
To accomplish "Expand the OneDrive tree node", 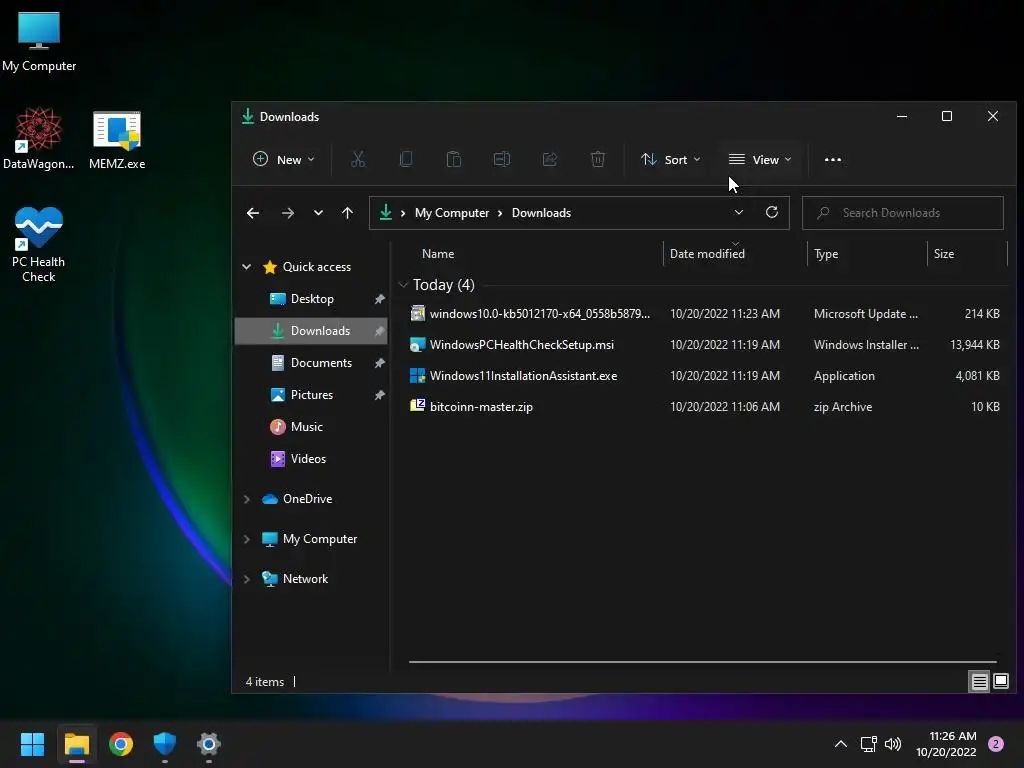I will pyautogui.click(x=247, y=499).
